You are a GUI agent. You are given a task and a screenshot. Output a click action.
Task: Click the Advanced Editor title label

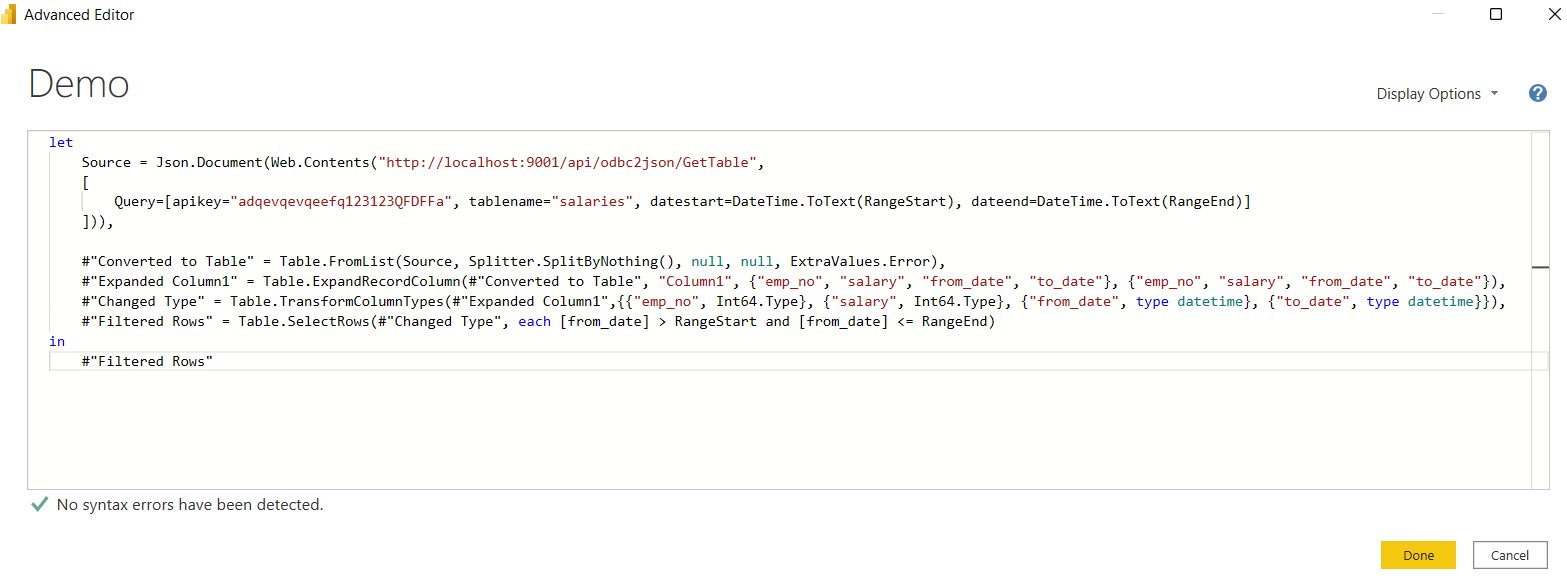coord(79,14)
